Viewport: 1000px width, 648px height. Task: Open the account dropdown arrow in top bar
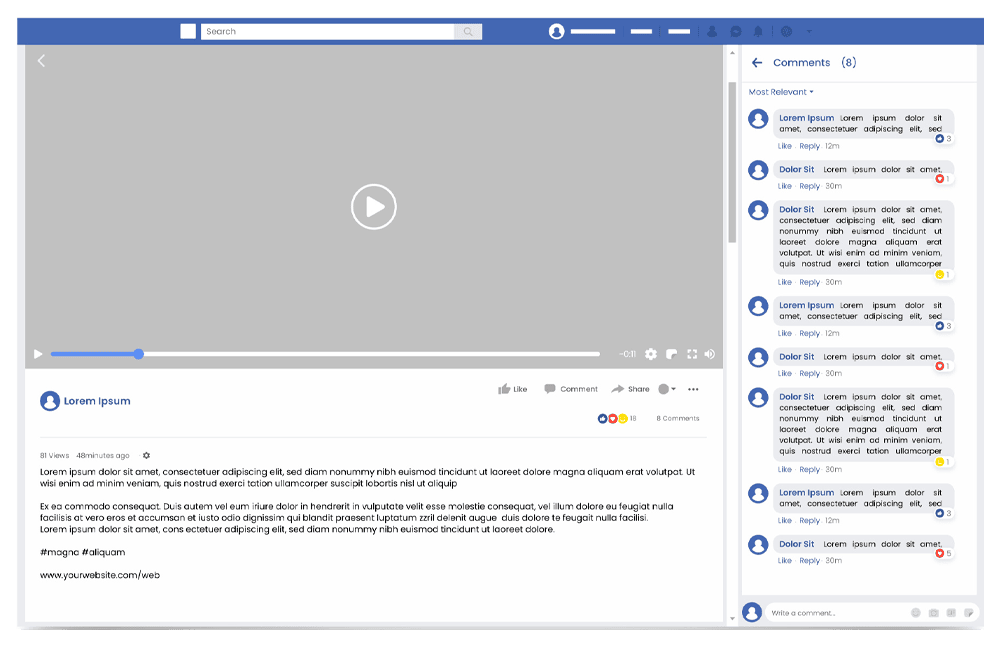click(x=809, y=31)
